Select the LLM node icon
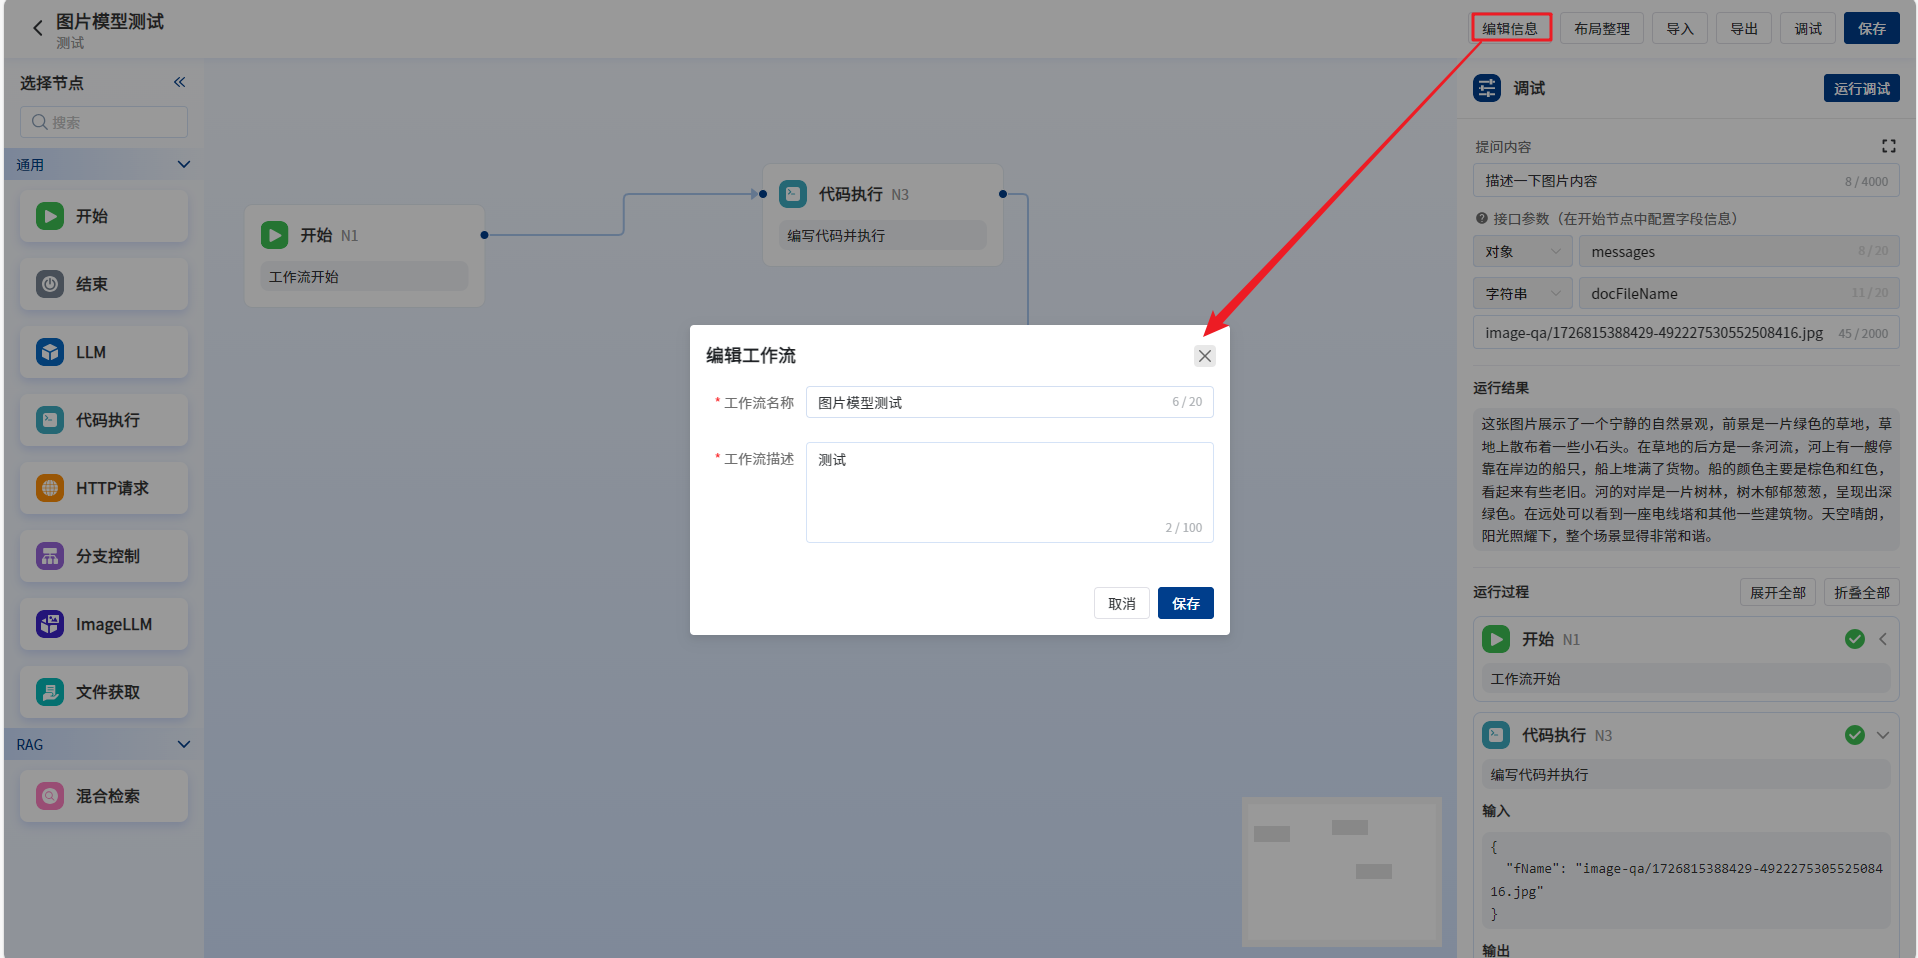The image size is (1918, 958). click(x=50, y=352)
